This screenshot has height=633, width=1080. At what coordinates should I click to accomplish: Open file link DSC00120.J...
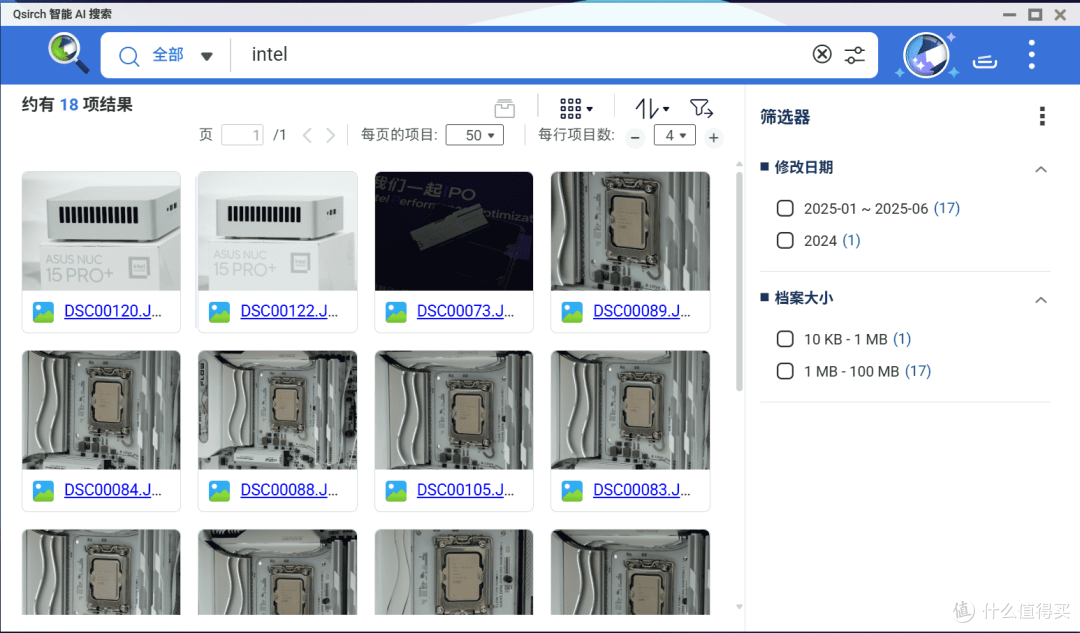point(112,311)
